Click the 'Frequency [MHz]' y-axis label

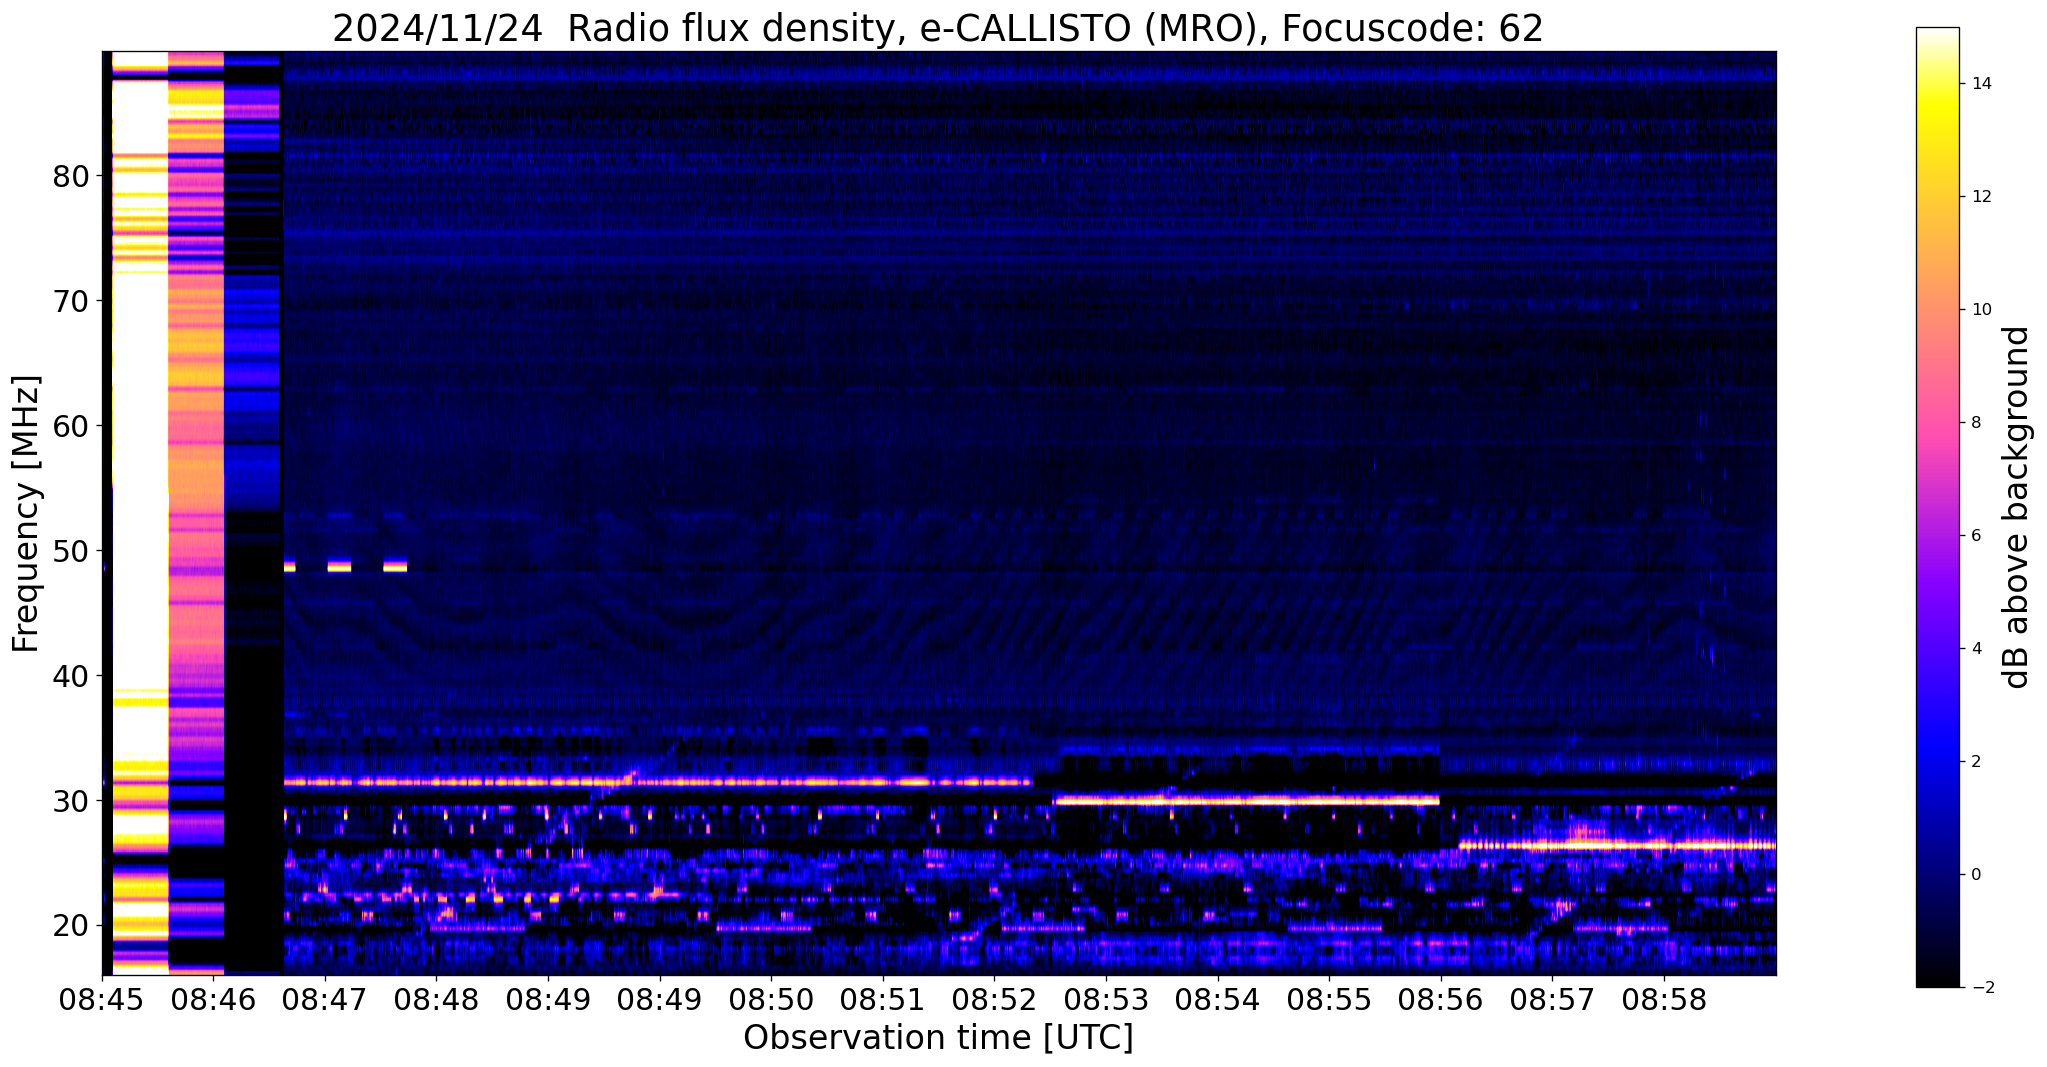coord(26,514)
